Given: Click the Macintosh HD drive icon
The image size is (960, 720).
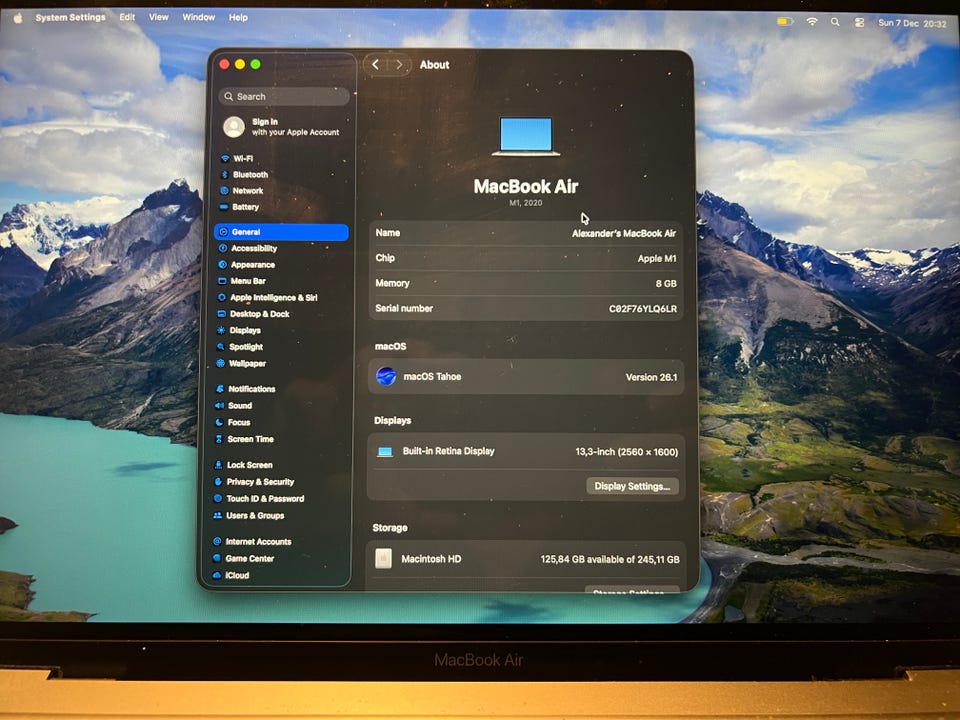Looking at the screenshot, I should tap(383, 558).
